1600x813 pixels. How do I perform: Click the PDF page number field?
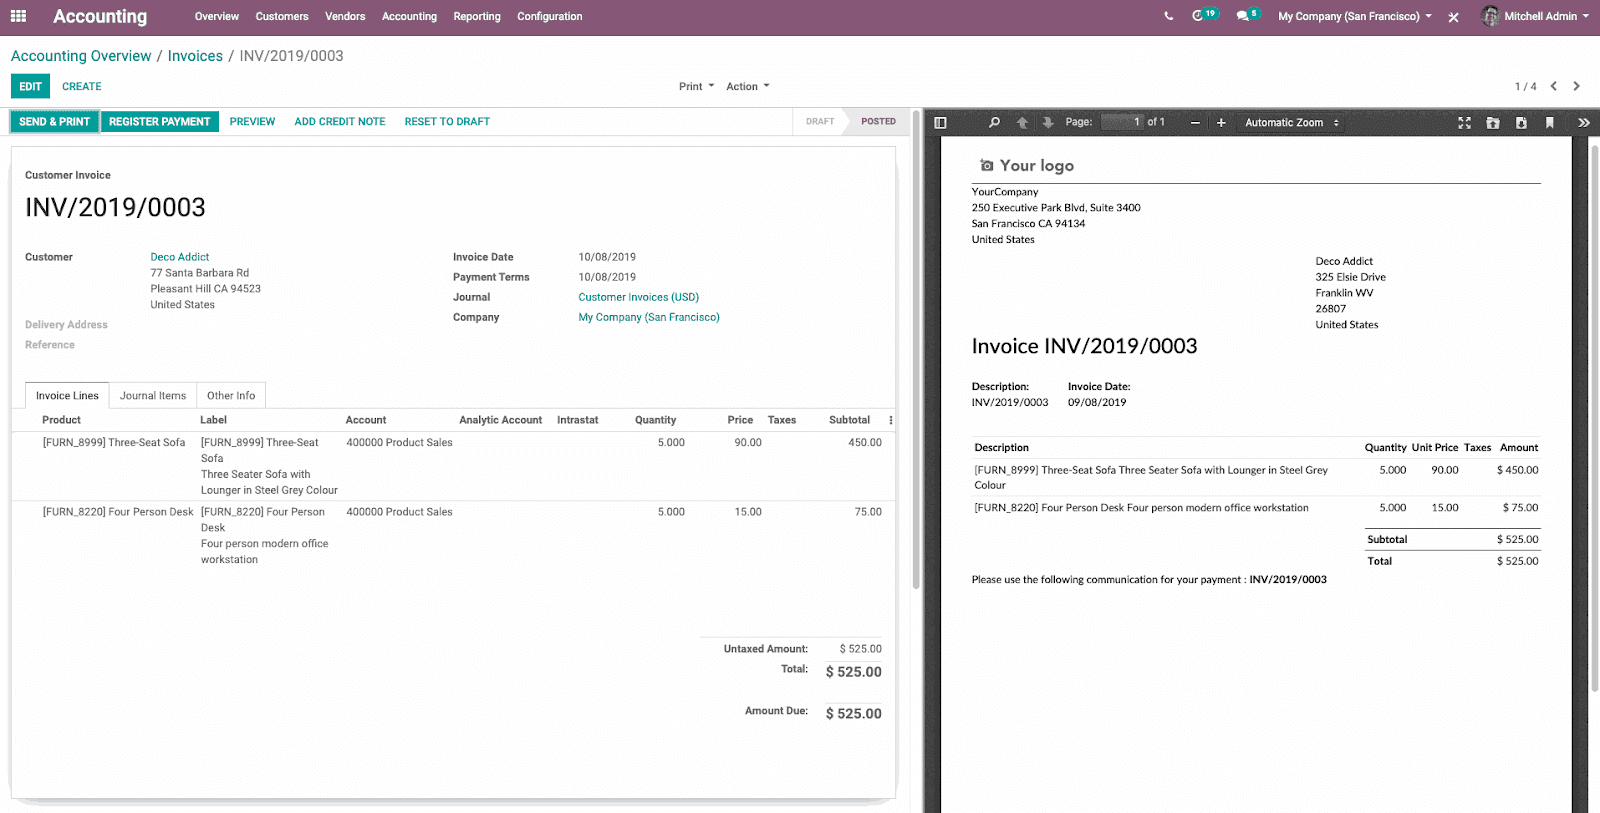coord(1122,122)
